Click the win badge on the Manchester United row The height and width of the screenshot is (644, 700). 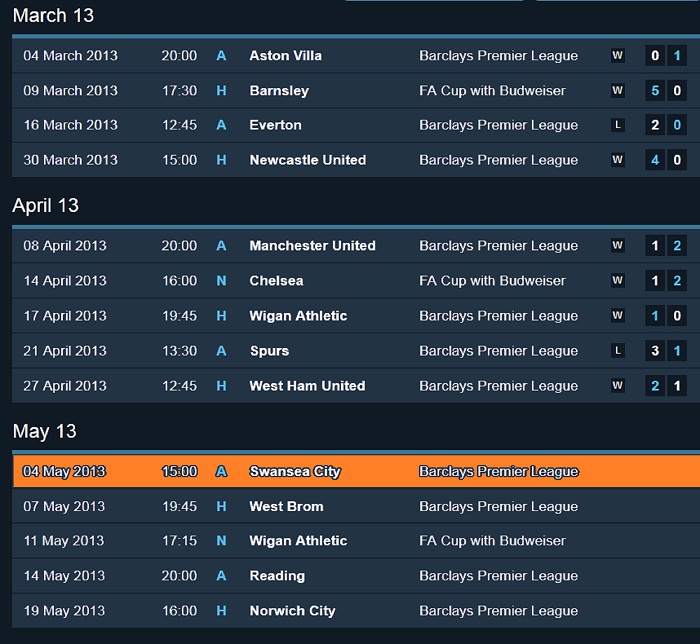click(x=617, y=246)
